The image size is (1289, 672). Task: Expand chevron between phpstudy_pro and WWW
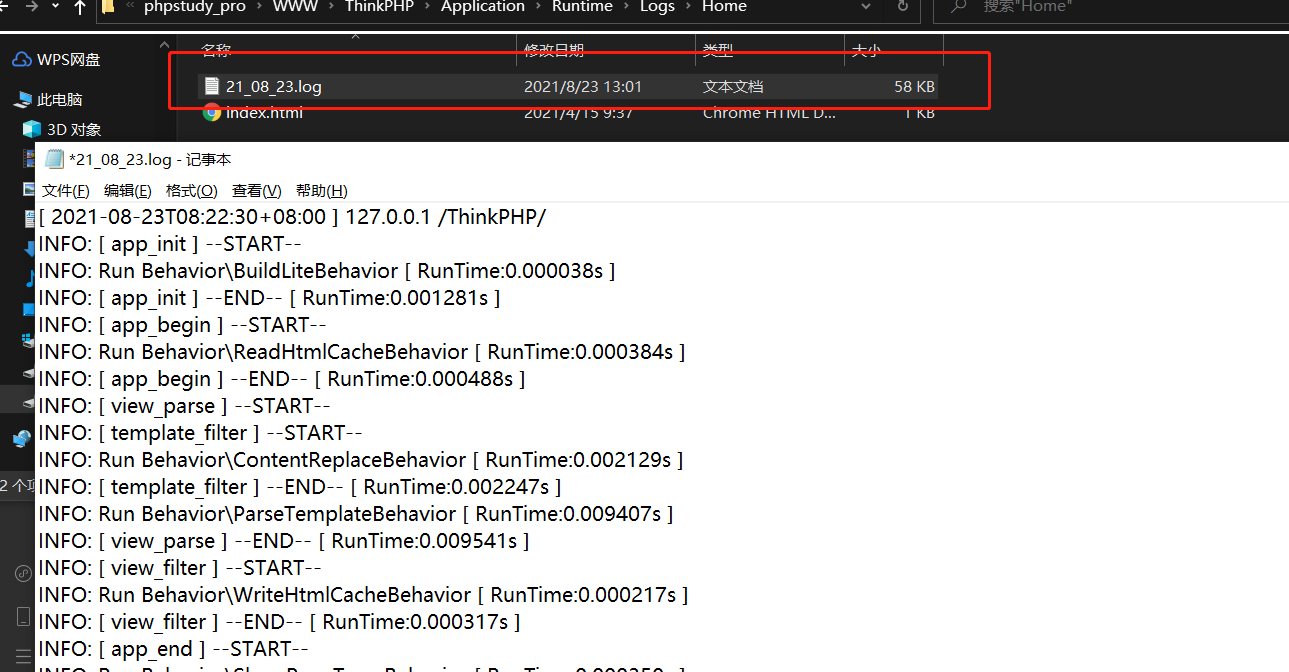259,6
